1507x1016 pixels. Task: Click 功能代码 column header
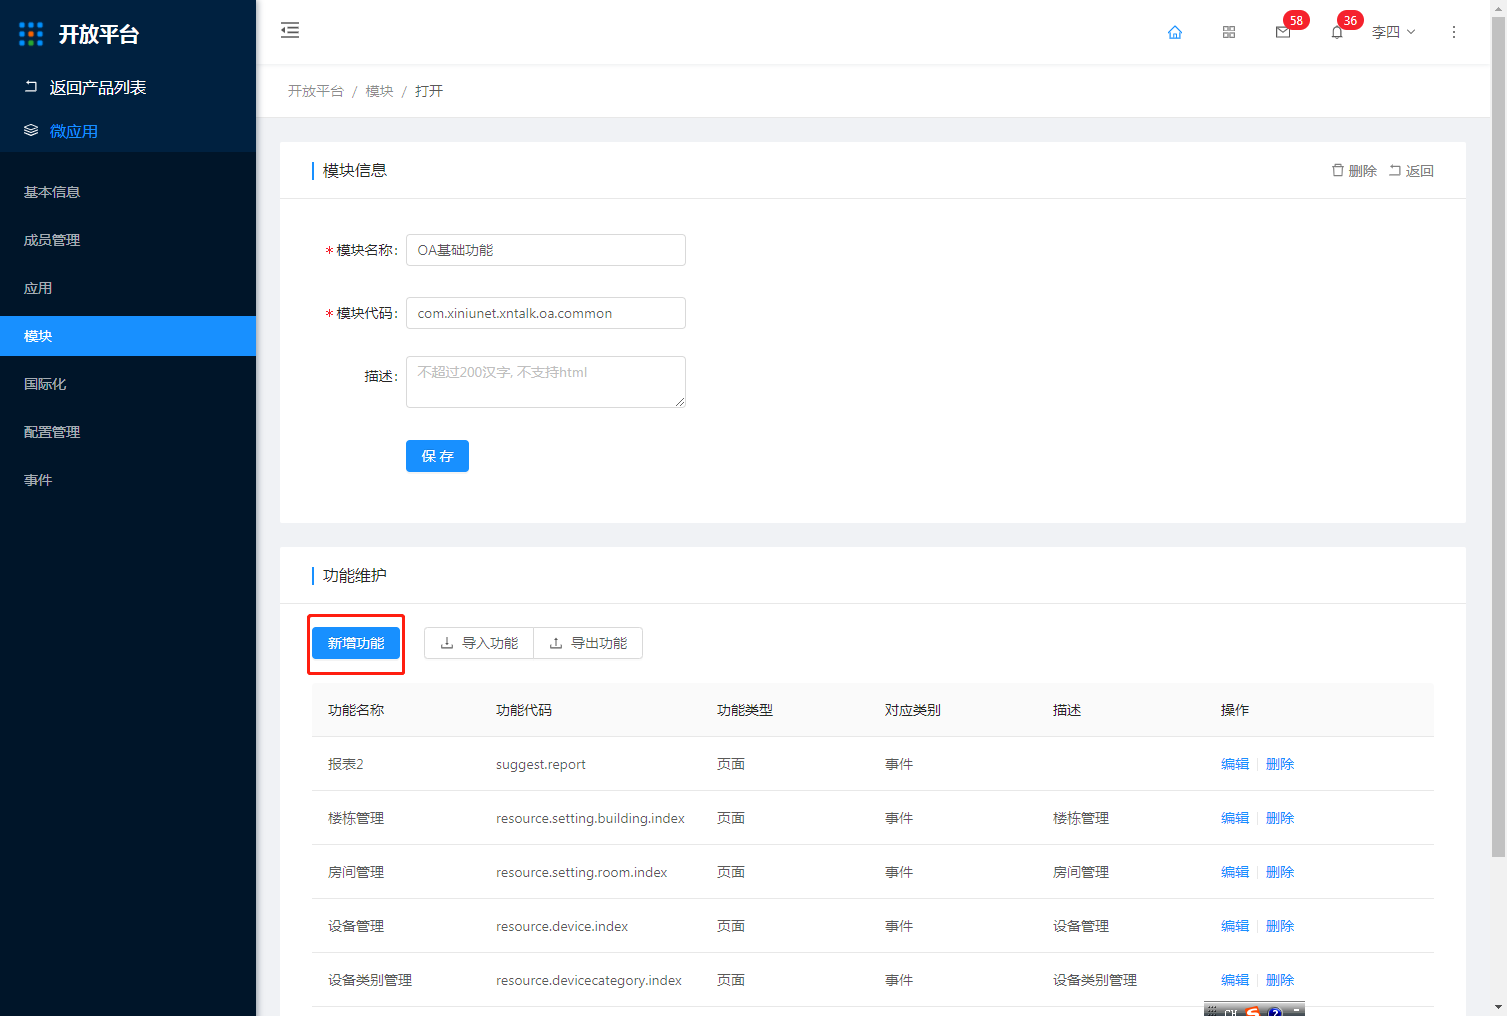(524, 710)
